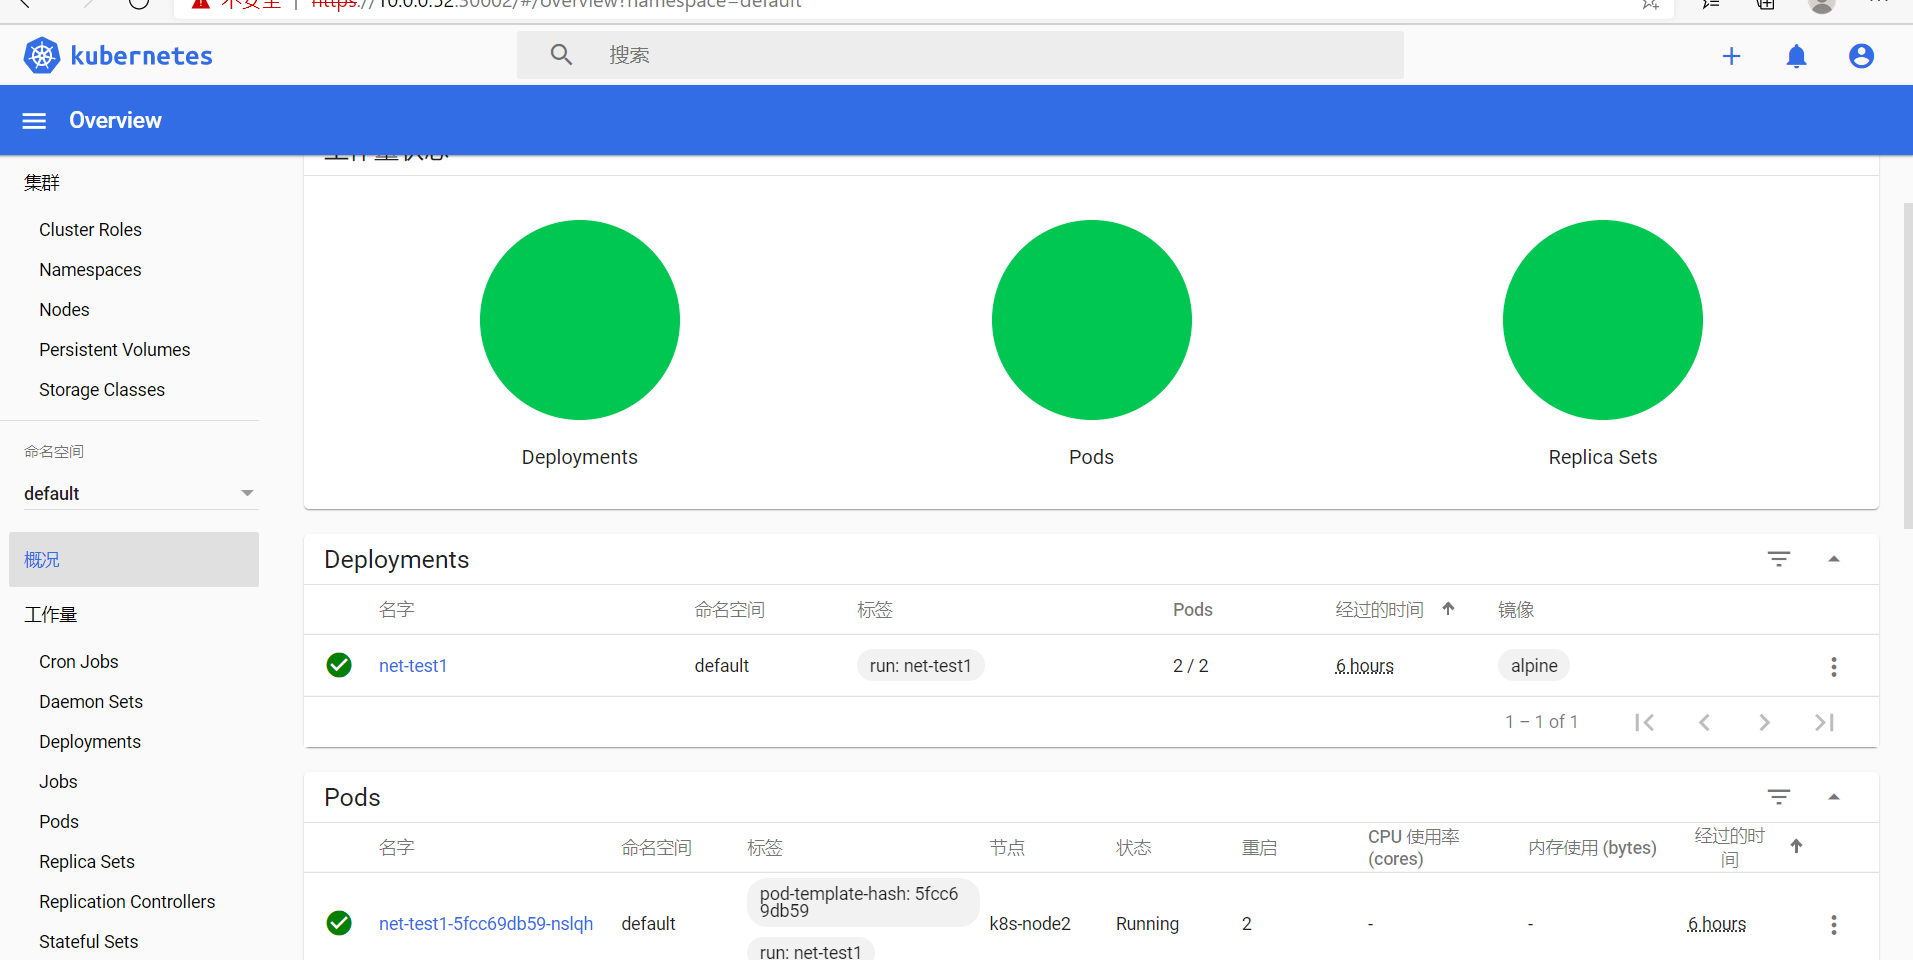The height and width of the screenshot is (960, 1913).
Task: Open the net-test1-5fcc69db59-nslqh pod link
Action: coord(486,924)
